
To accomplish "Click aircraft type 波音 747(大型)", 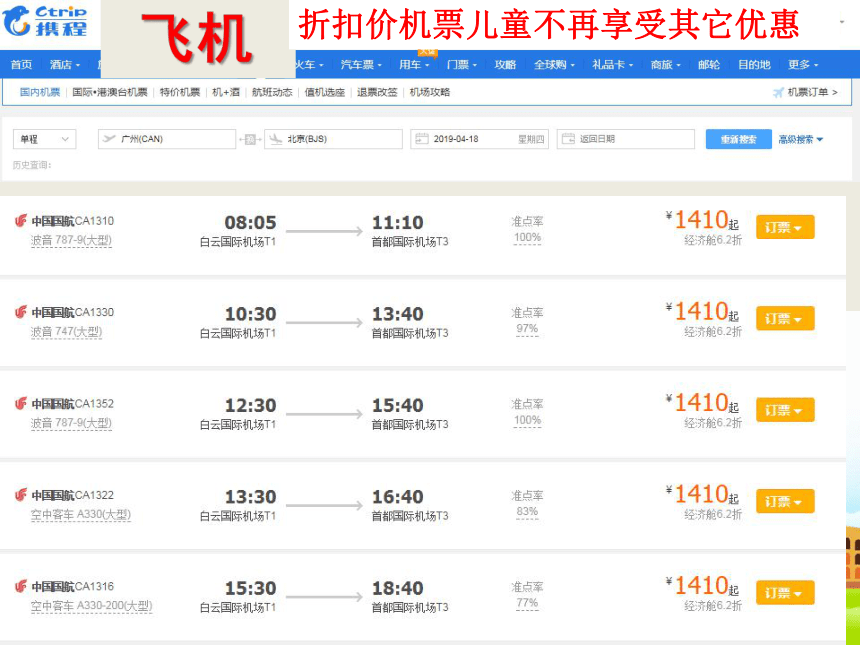I will pyautogui.click(x=66, y=332).
